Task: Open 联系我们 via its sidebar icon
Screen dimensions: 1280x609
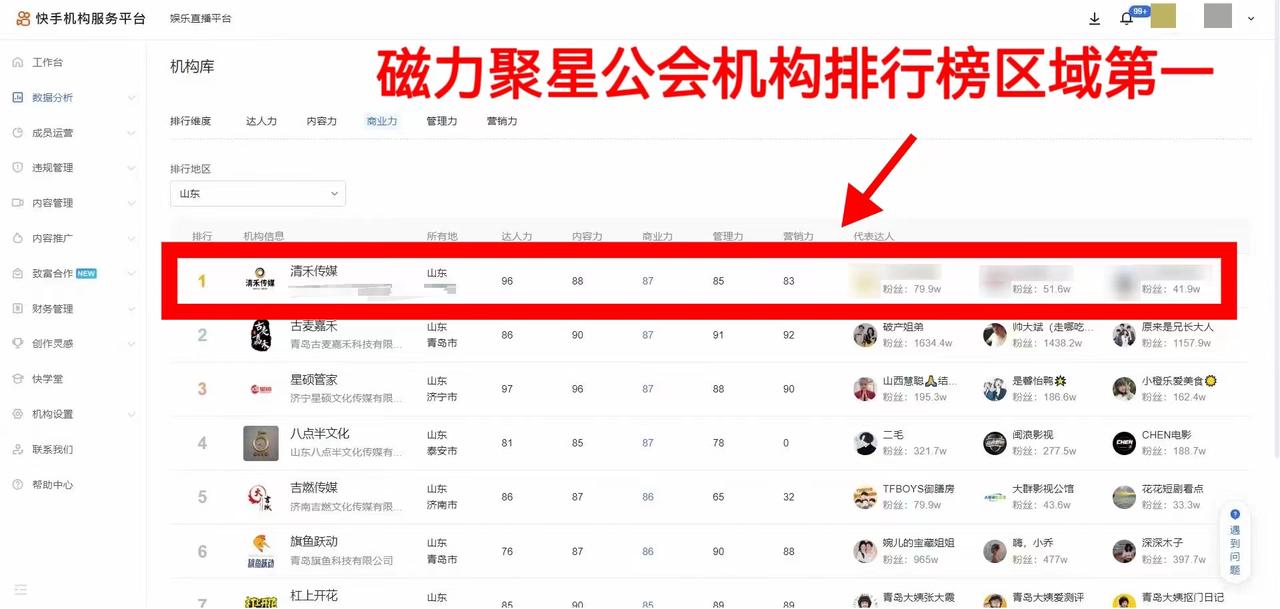Action: 18,449
